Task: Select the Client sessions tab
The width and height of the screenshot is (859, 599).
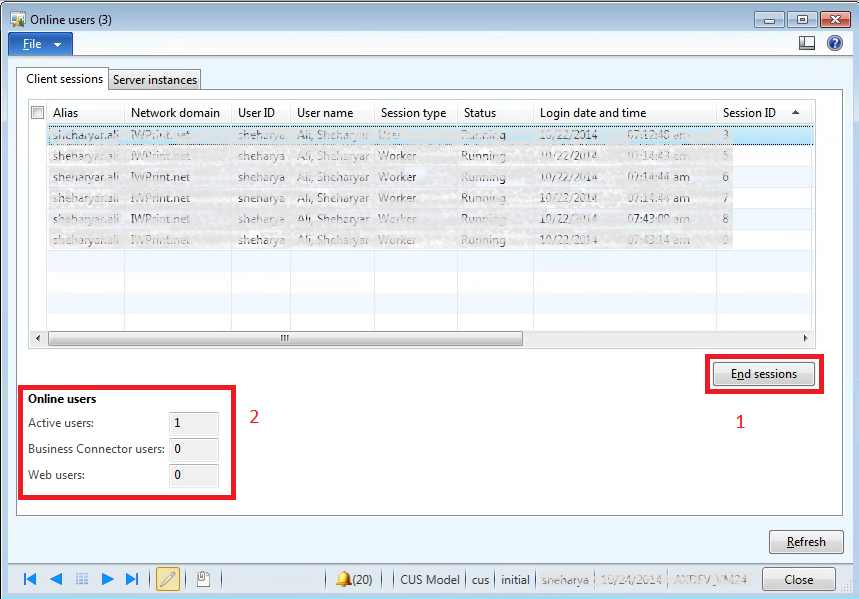Action: 64,79
